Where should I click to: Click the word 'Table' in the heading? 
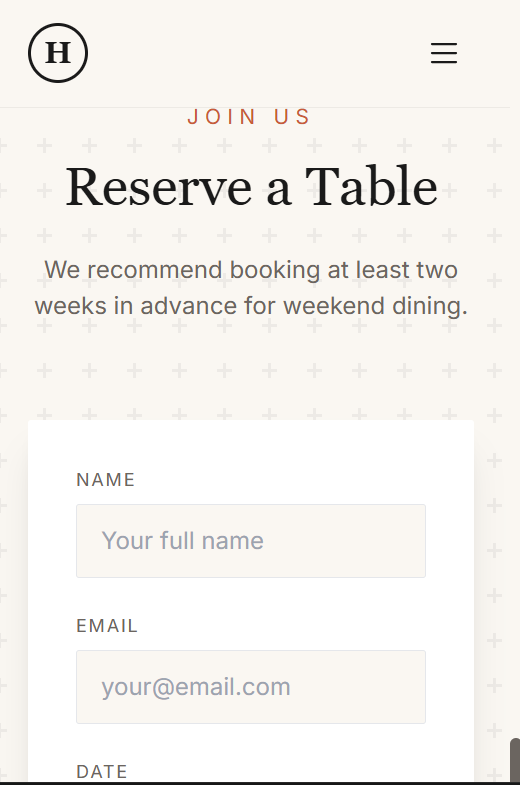pos(371,186)
